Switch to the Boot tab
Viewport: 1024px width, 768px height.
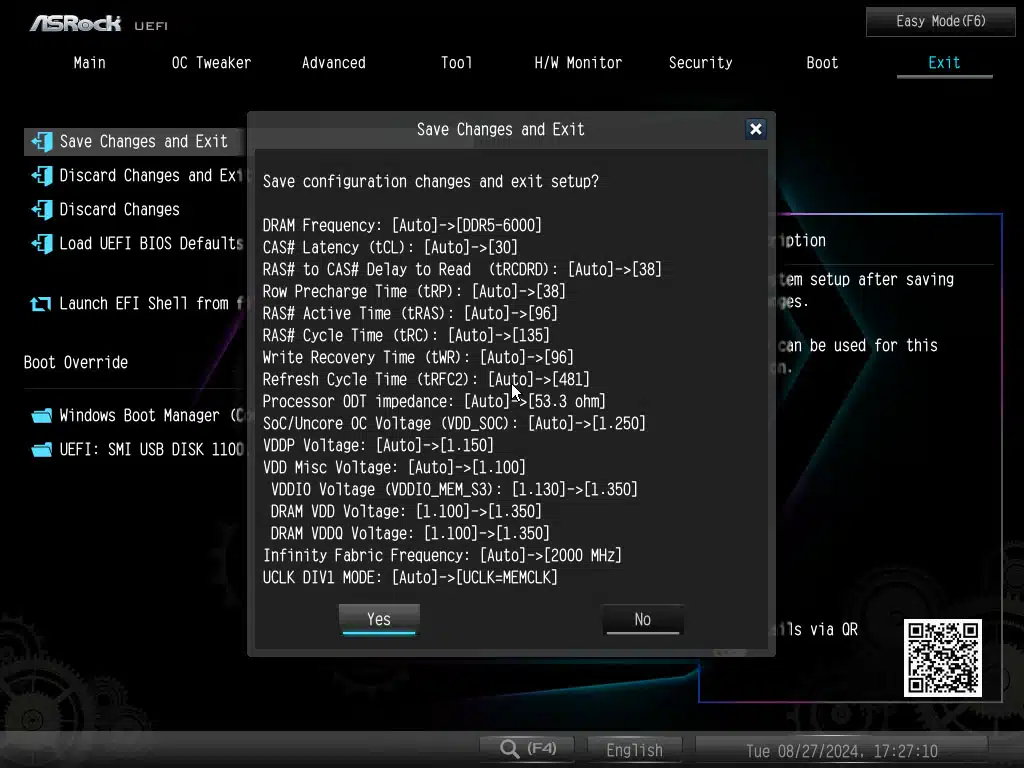[x=822, y=62]
